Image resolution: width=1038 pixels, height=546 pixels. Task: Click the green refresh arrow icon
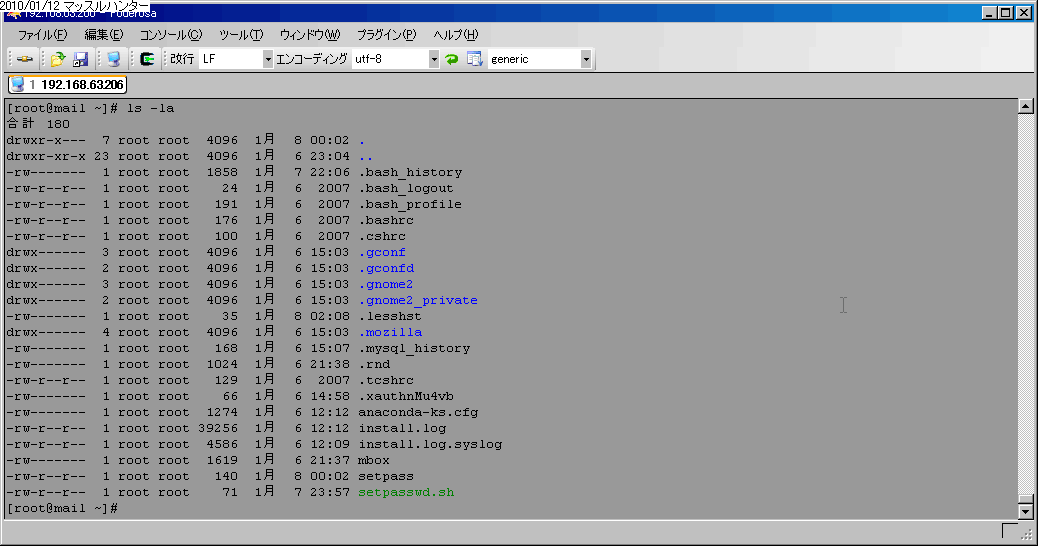coord(451,59)
